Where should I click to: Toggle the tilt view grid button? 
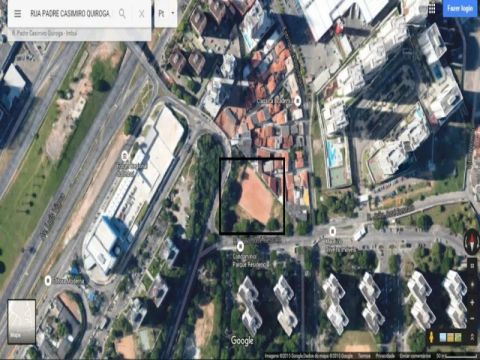(472, 266)
